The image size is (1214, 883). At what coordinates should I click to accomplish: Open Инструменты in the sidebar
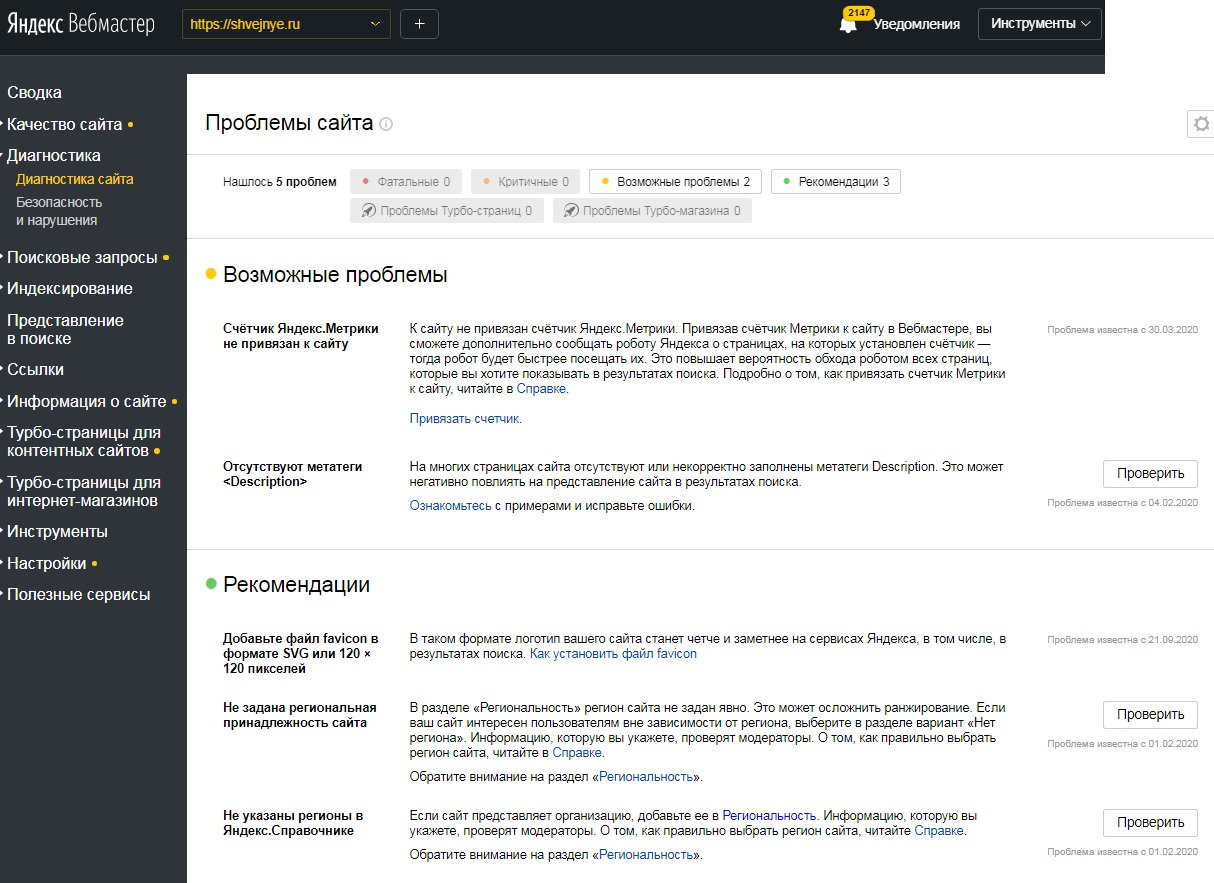click(57, 532)
